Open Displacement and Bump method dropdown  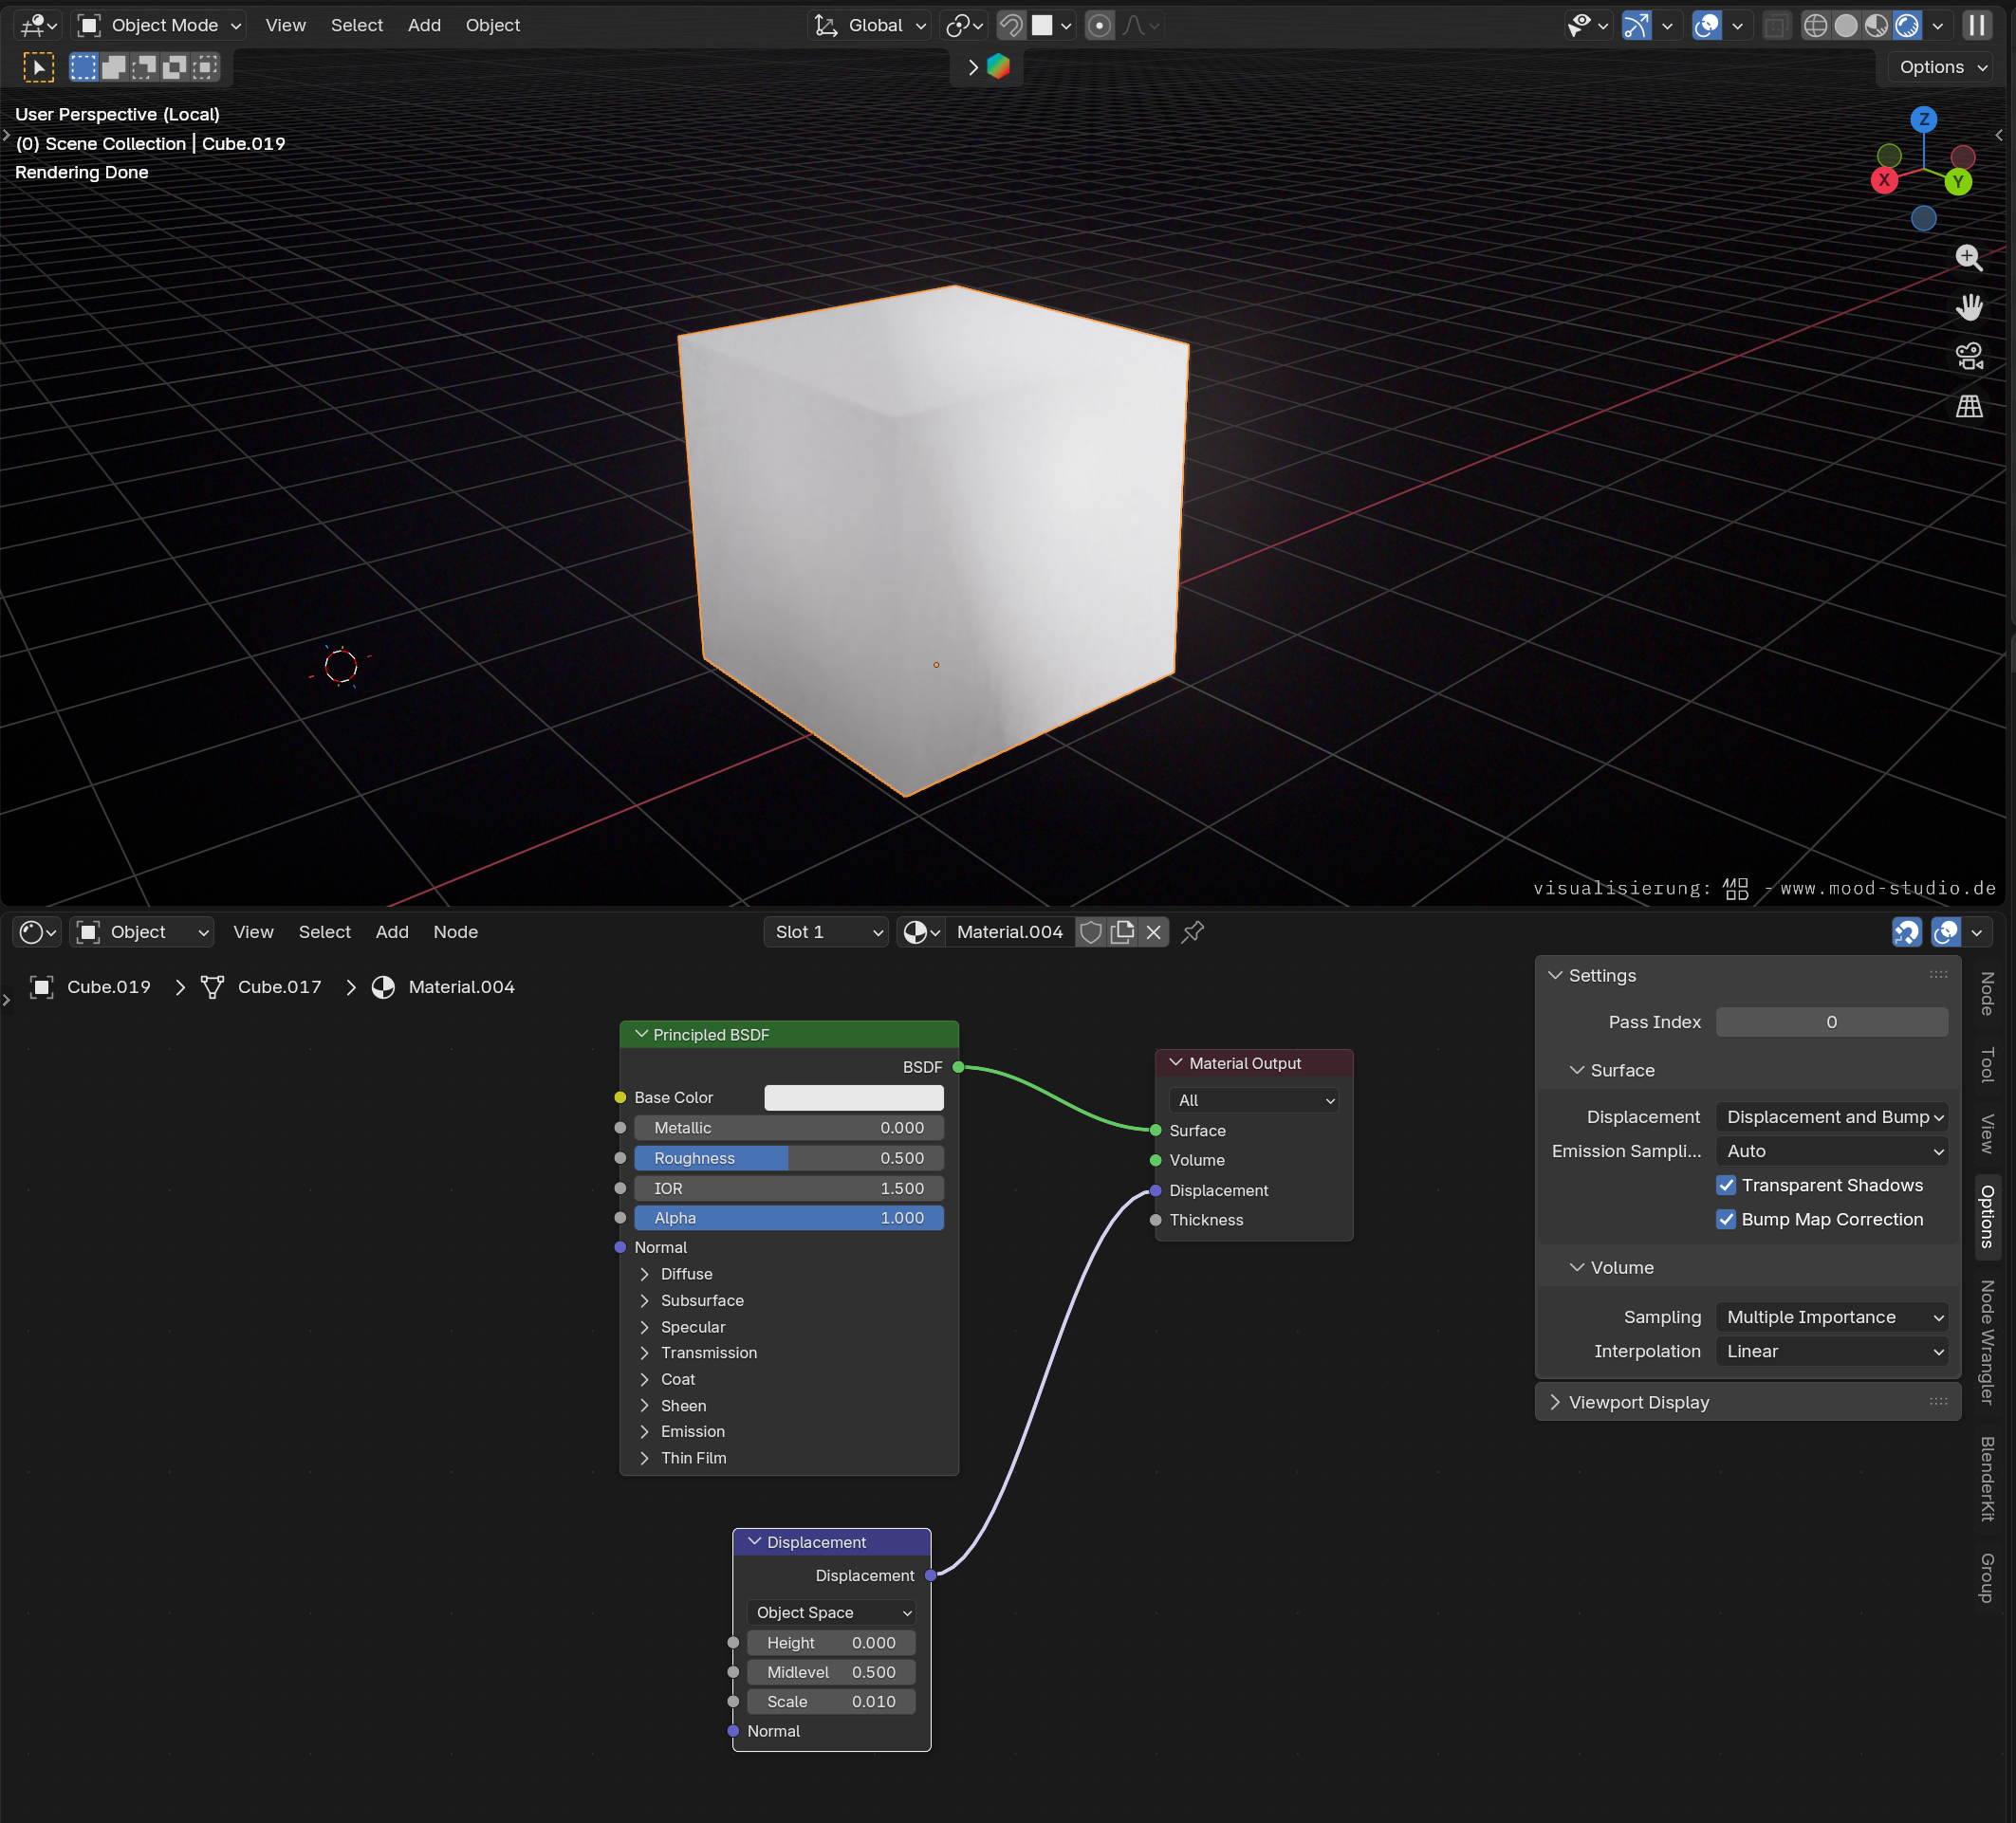coord(1832,1117)
